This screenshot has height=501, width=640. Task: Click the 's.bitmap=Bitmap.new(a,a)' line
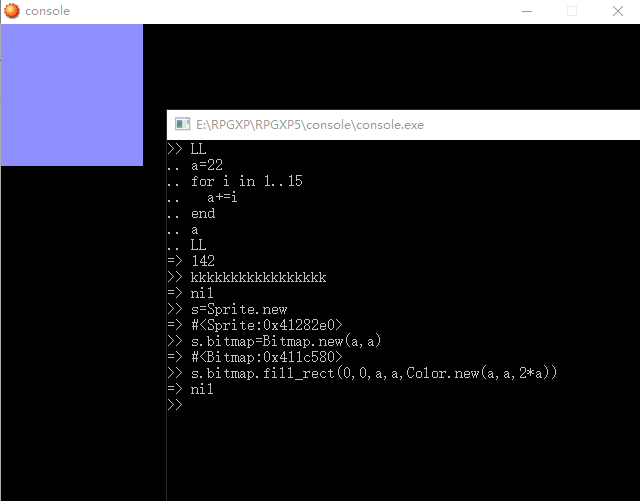(286, 341)
